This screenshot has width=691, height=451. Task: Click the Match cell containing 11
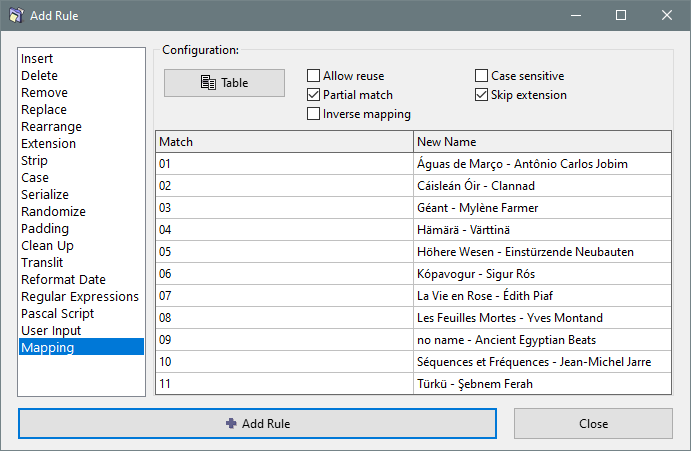click(284, 384)
